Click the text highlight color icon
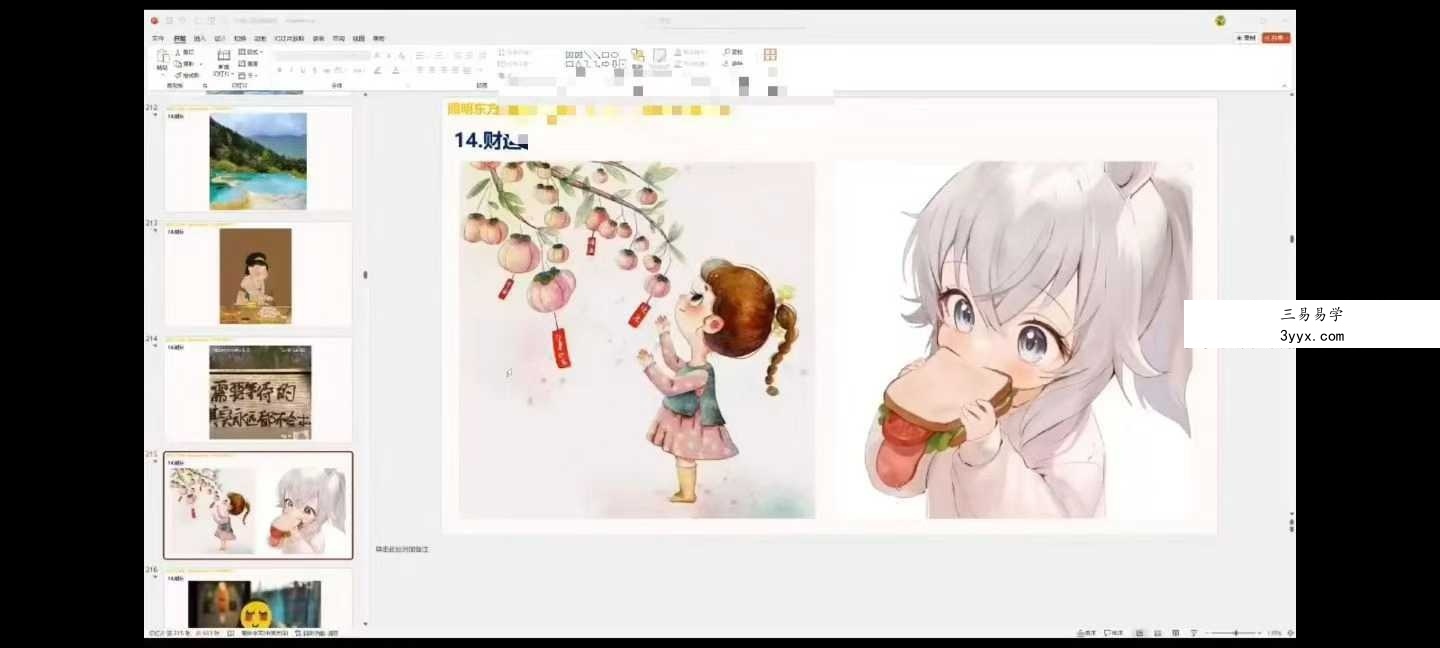 pyautogui.click(x=377, y=70)
